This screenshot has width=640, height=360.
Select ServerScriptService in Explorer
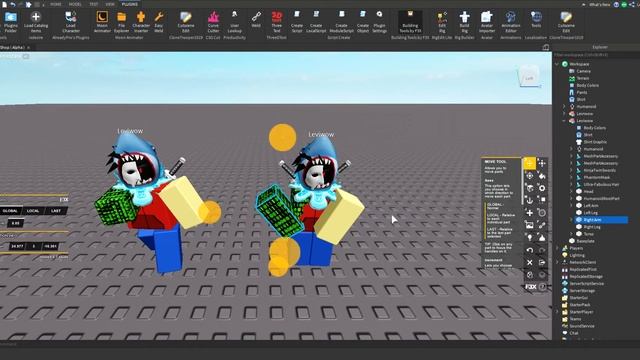click(x=587, y=283)
